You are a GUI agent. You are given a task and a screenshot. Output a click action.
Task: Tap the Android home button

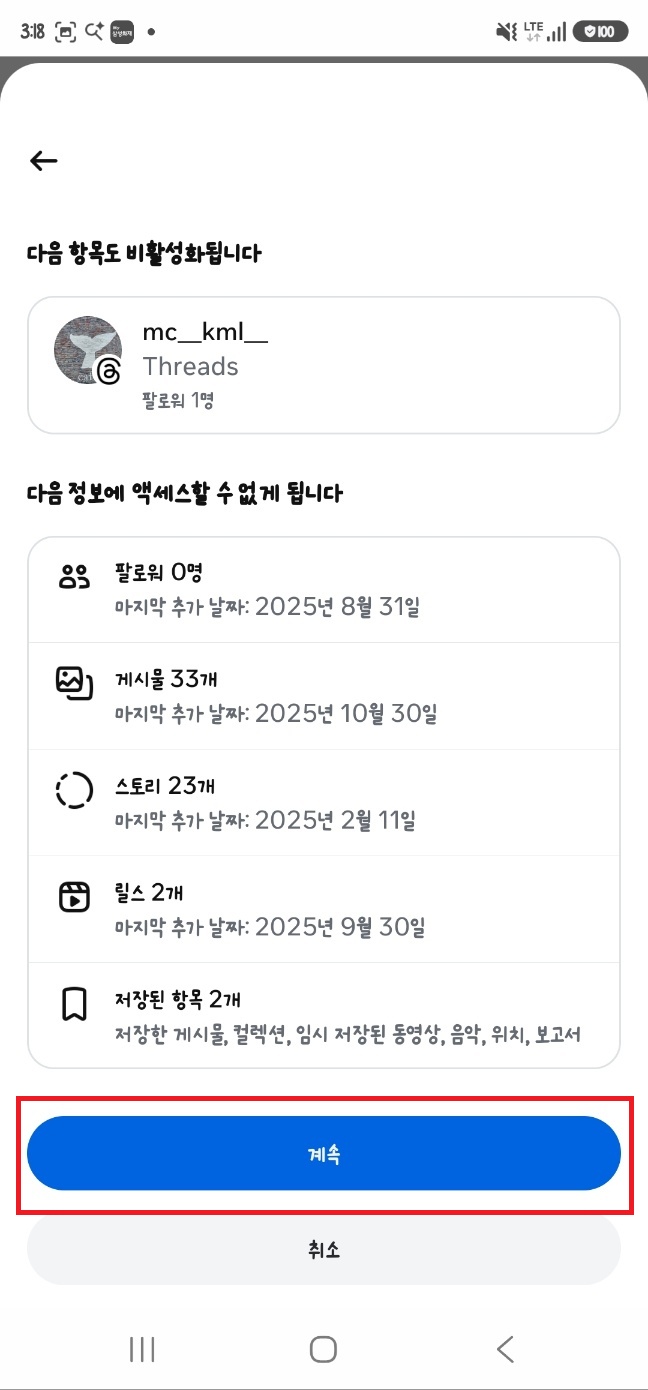[x=323, y=1349]
